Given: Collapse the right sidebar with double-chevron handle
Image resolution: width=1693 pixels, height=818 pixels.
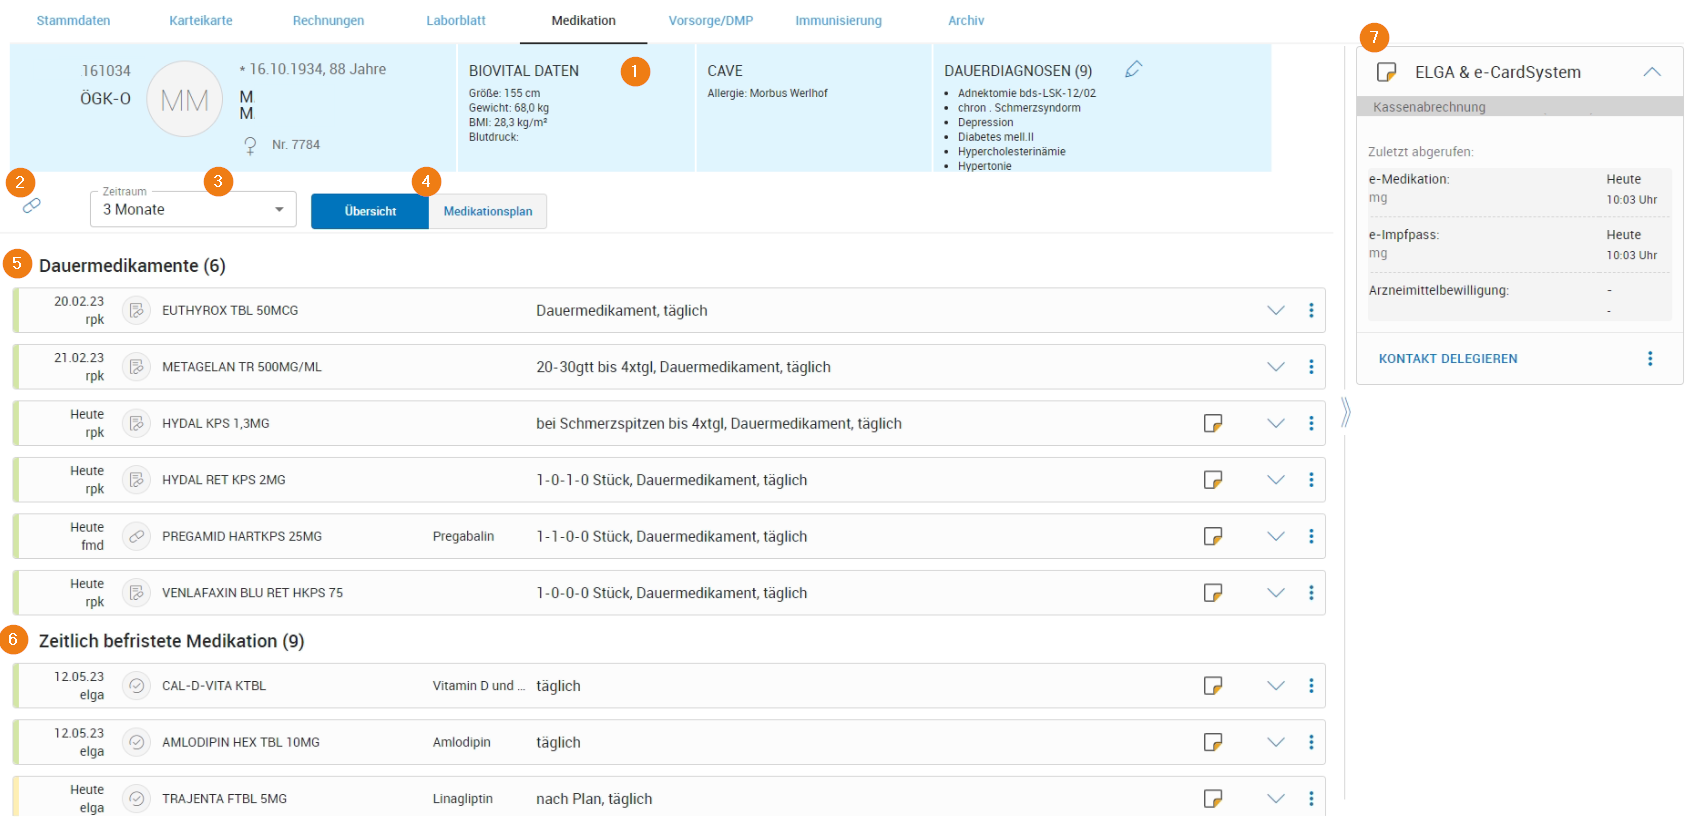Looking at the screenshot, I should pos(1345,412).
